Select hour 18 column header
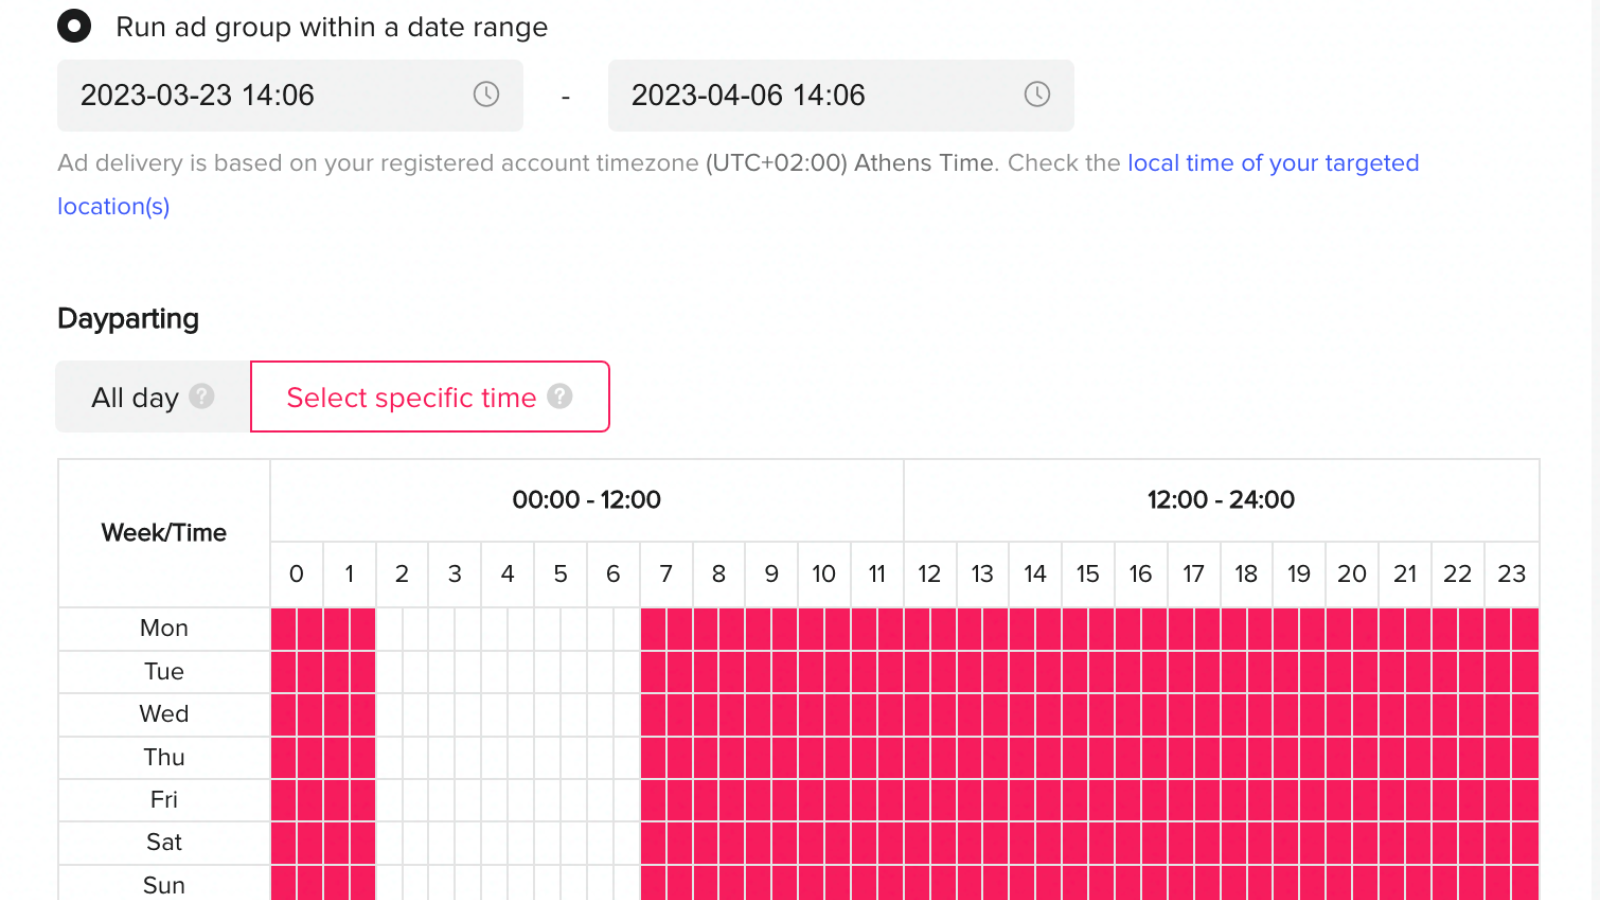This screenshot has height=900, width=1600. tap(1246, 574)
